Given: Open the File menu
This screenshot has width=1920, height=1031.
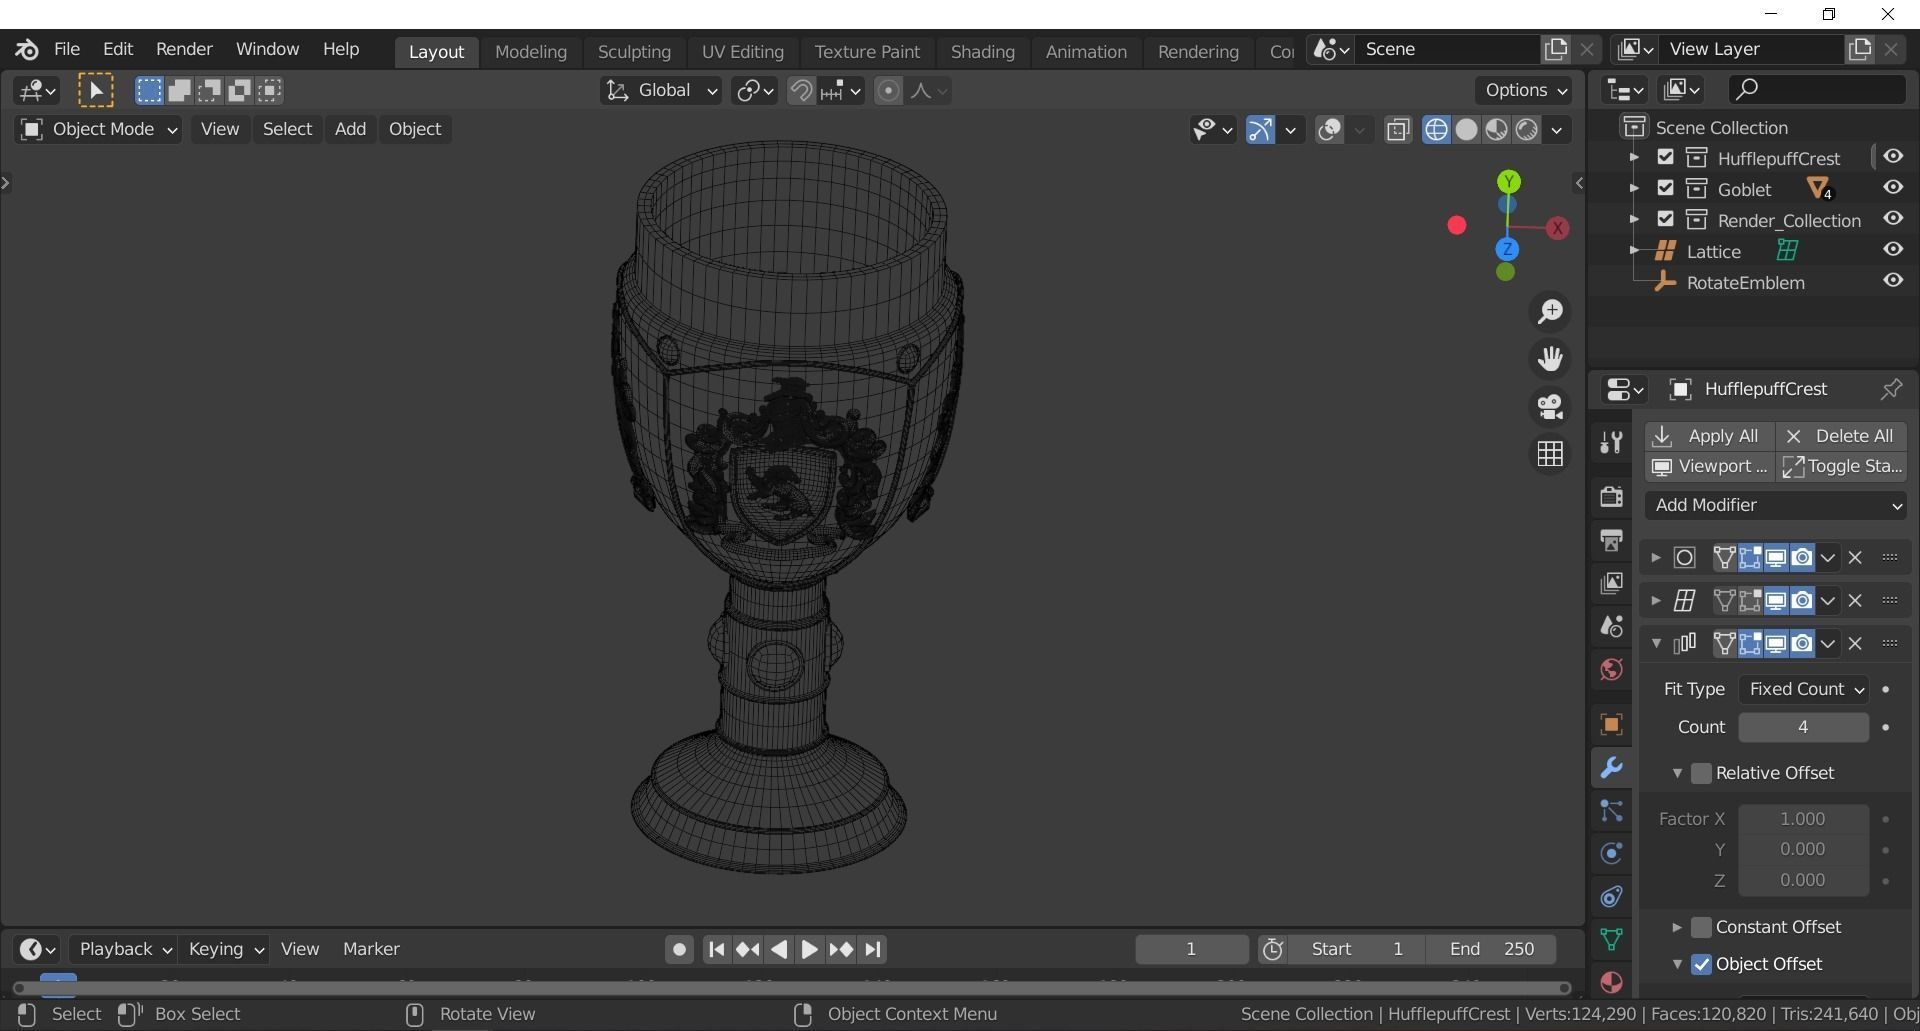Looking at the screenshot, I should [x=67, y=49].
